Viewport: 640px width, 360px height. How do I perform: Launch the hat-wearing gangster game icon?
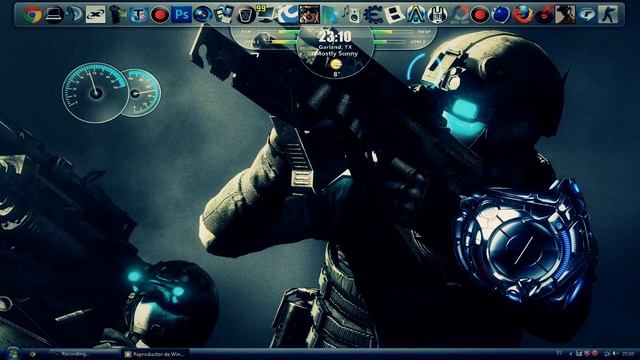click(565, 15)
